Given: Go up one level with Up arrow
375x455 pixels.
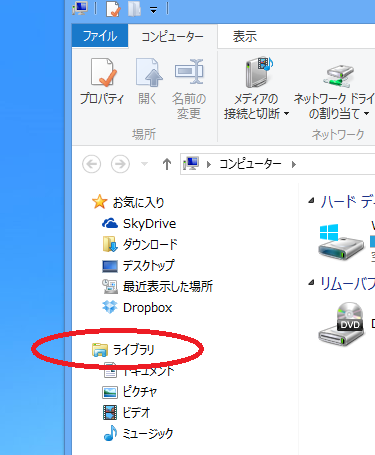Looking at the screenshot, I should (x=167, y=164).
